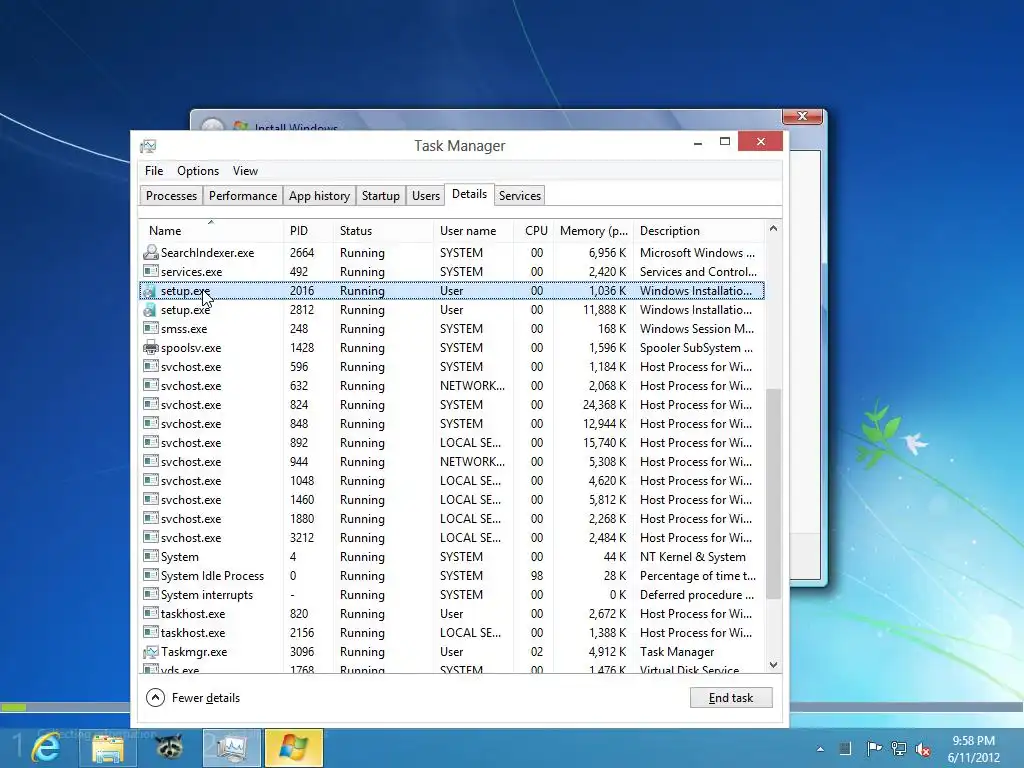Click the process list scroll down arrow
Image resolution: width=1024 pixels, height=768 pixels.
coord(773,665)
